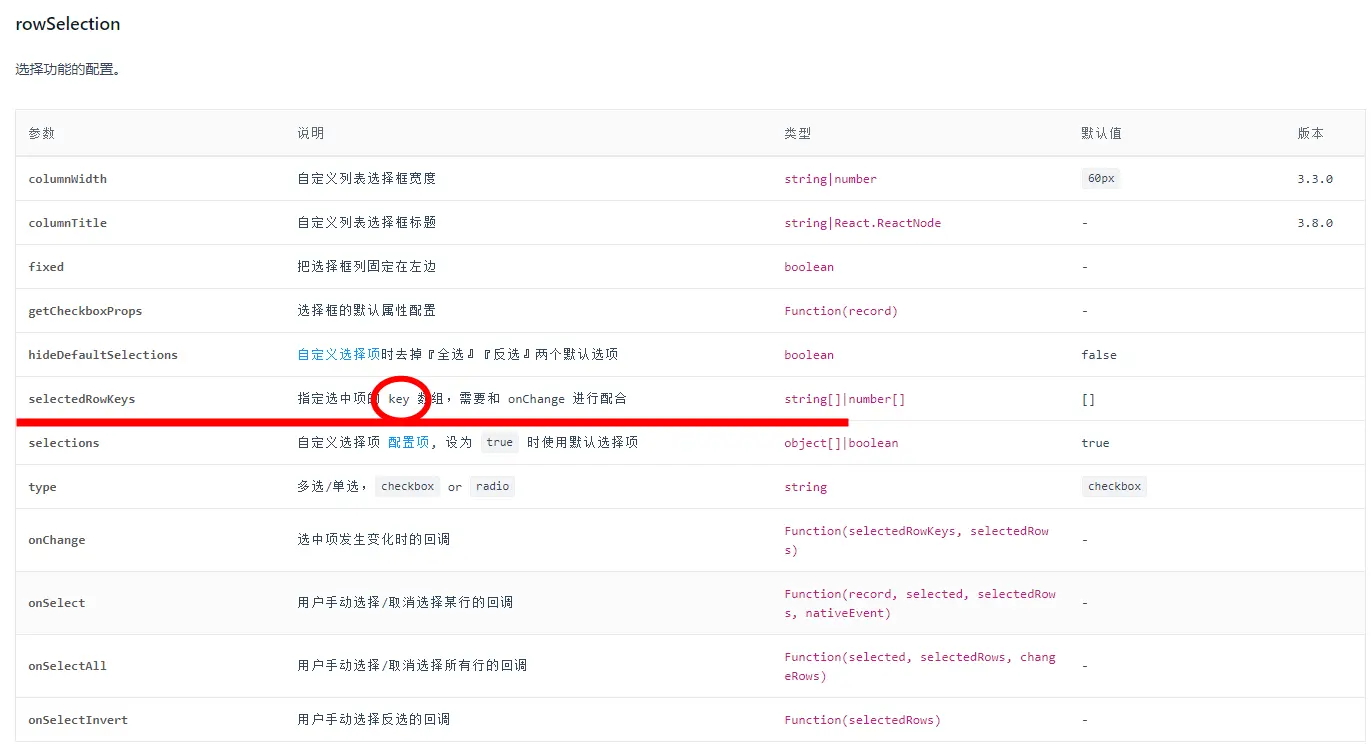Click the 把选择框列固定在左边 description
Viewport: 1371px width, 755px height.
367,266
